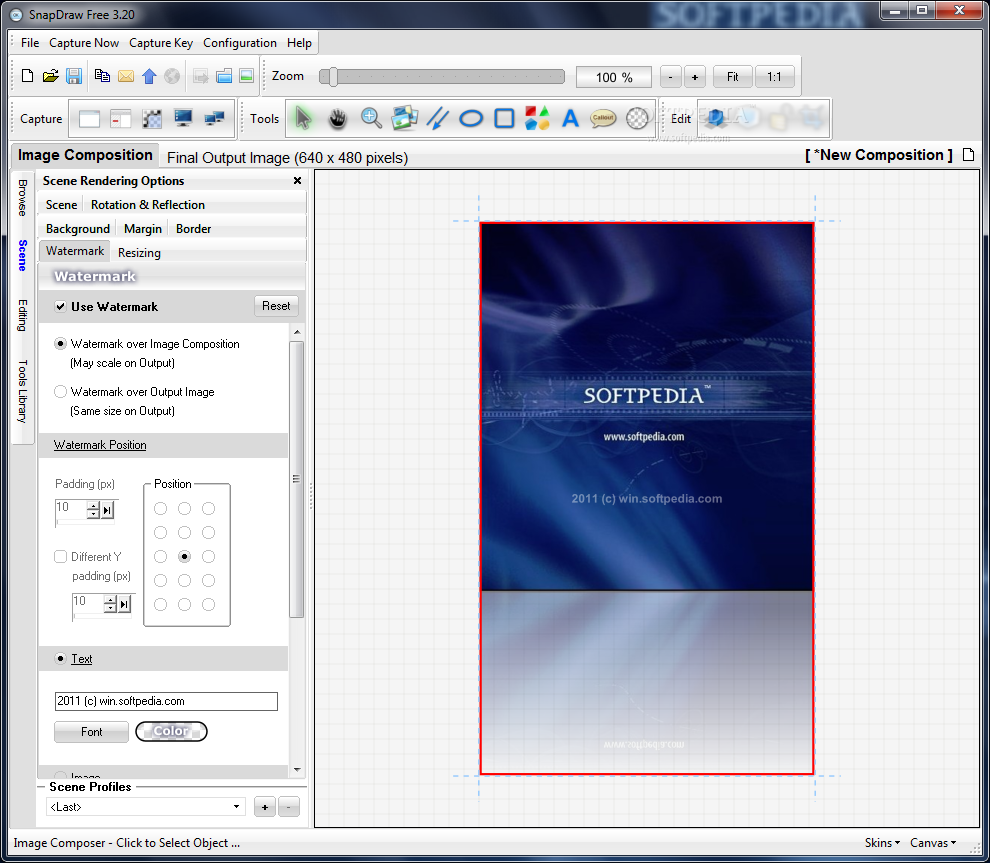Screen dimensions: 990x863
Task: Select the hand pan tool
Action: [x=338, y=119]
